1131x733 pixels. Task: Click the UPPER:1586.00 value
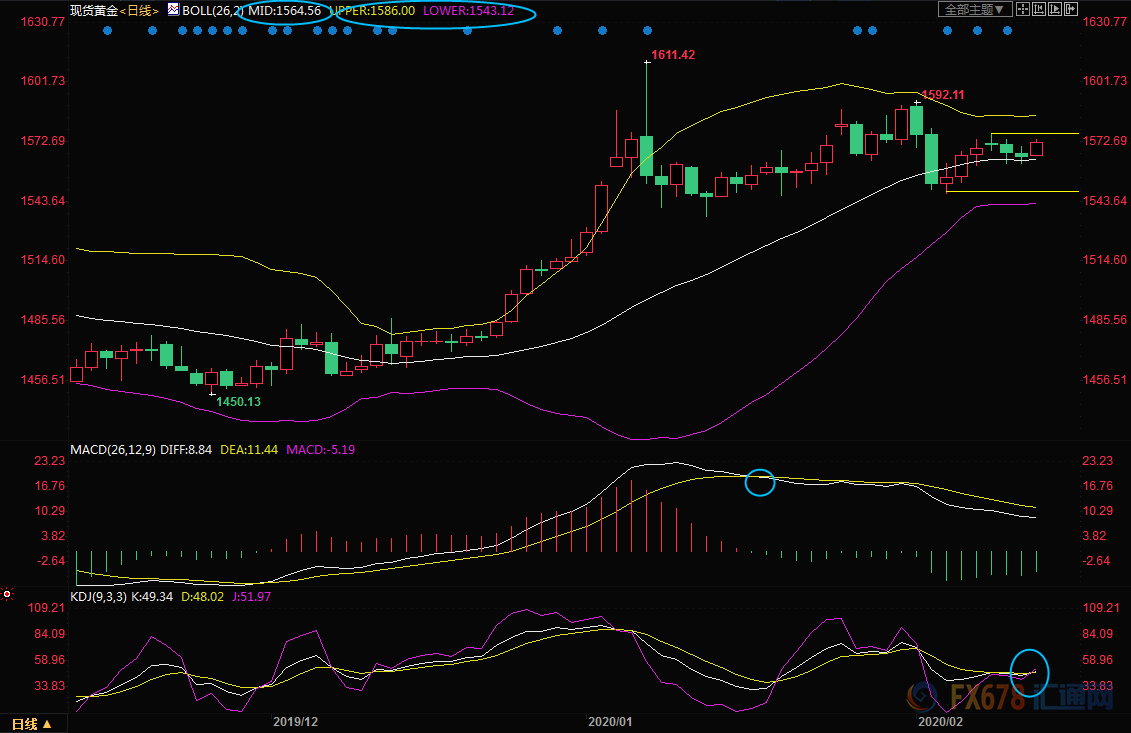click(373, 11)
